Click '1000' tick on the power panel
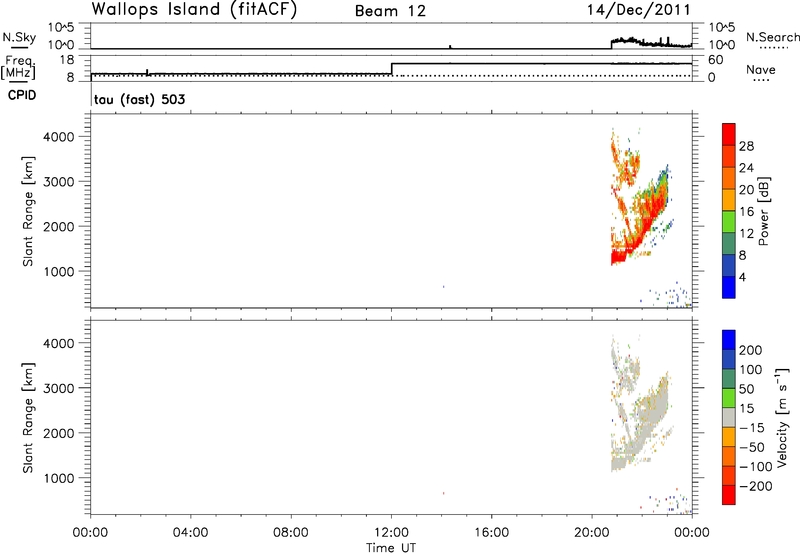 (58, 271)
